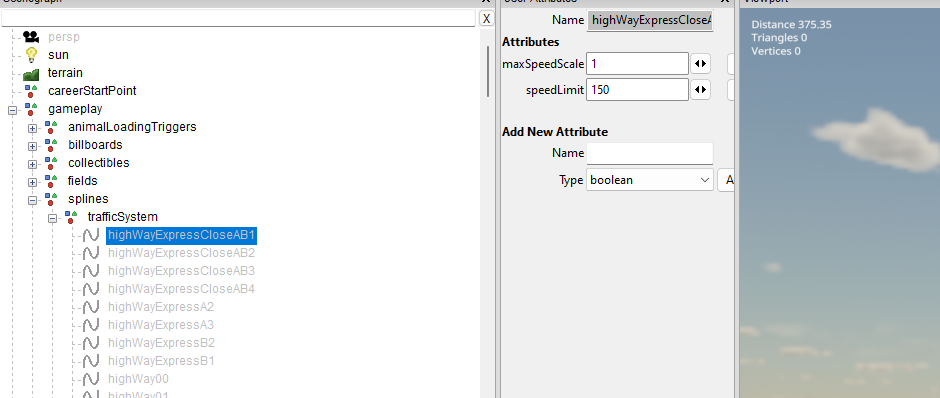Click spline icon of highWayExpressCloseAB2
Screen dimensions: 940x398
[91, 254]
